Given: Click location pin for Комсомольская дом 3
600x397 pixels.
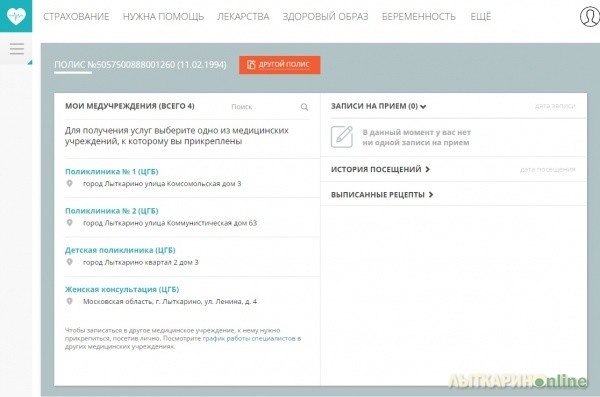Looking at the screenshot, I should pos(69,183).
